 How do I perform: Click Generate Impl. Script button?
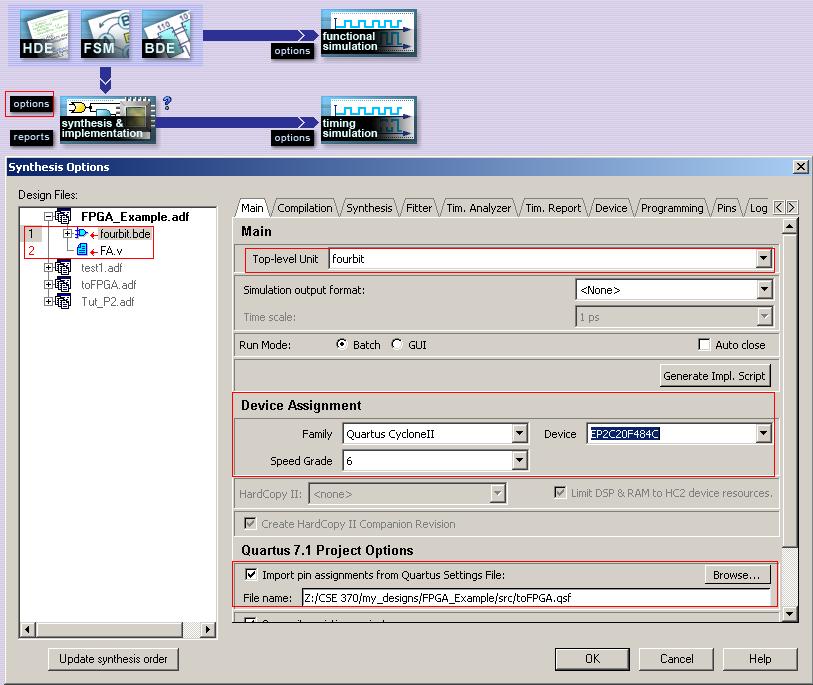(714, 376)
